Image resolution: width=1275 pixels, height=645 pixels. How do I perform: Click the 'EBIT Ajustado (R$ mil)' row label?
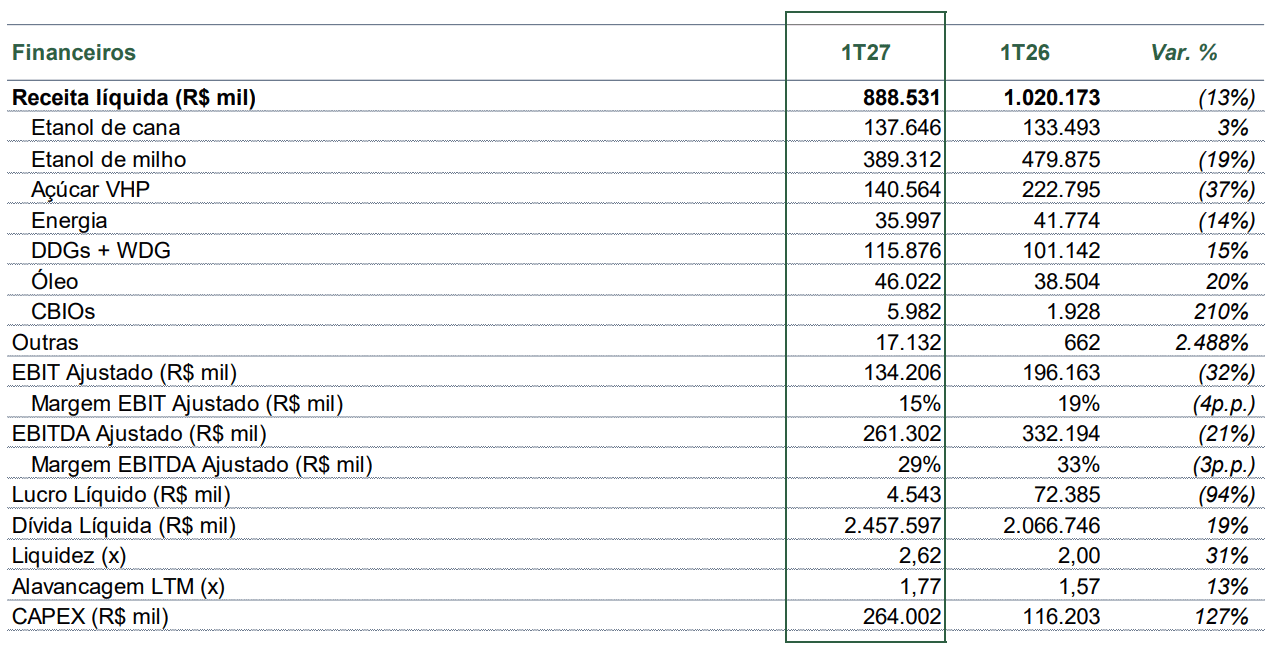click(125, 373)
